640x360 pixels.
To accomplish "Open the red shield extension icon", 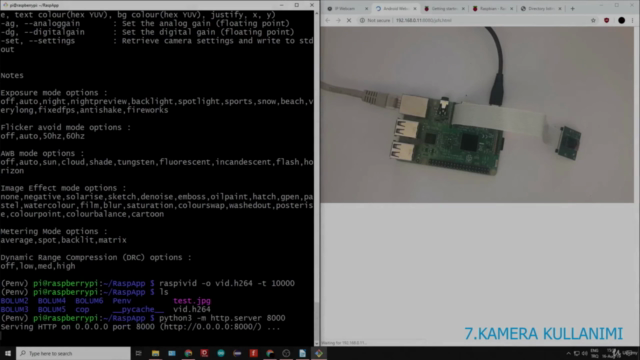I will [607, 20].
